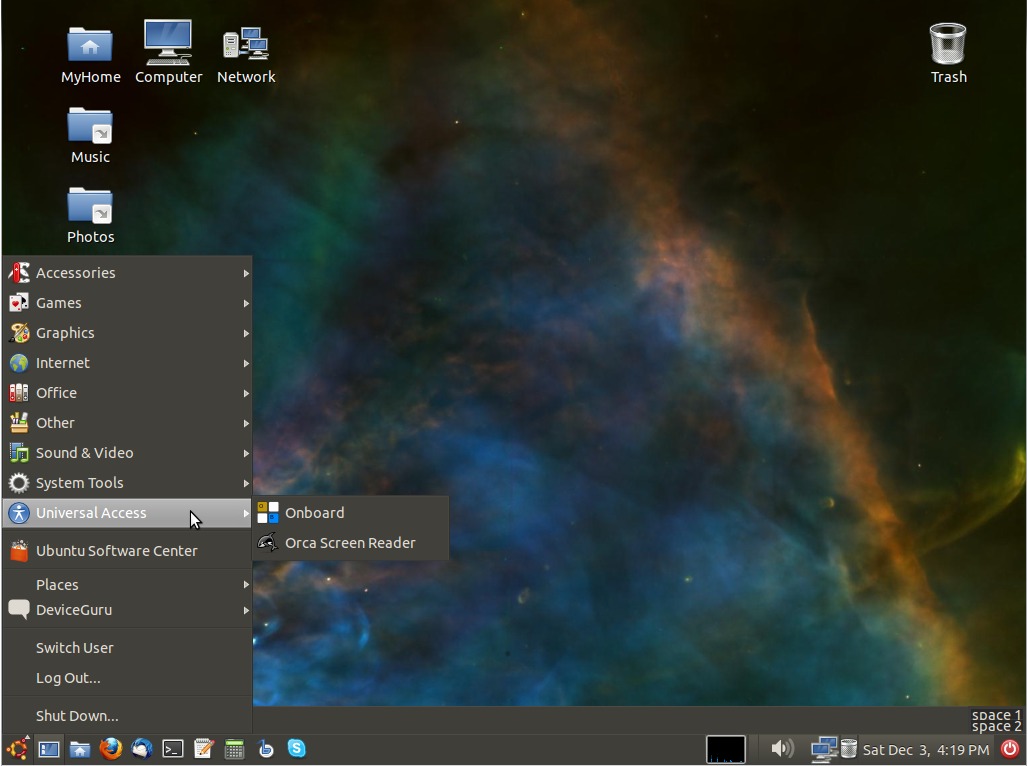The height and width of the screenshot is (766, 1028).
Task: Choose Shut Down... from the menu
Action: click(x=127, y=716)
